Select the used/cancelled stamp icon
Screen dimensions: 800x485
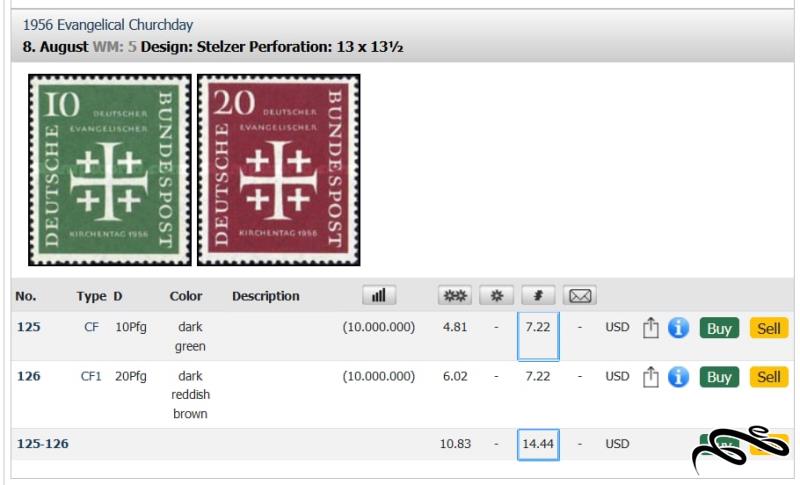pos(538,295)
